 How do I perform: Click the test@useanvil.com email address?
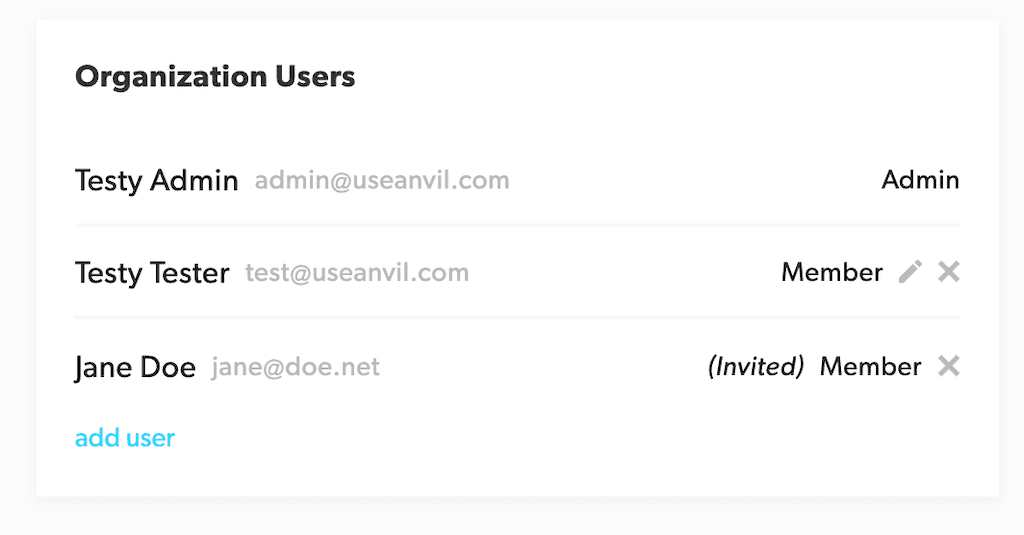357,273
